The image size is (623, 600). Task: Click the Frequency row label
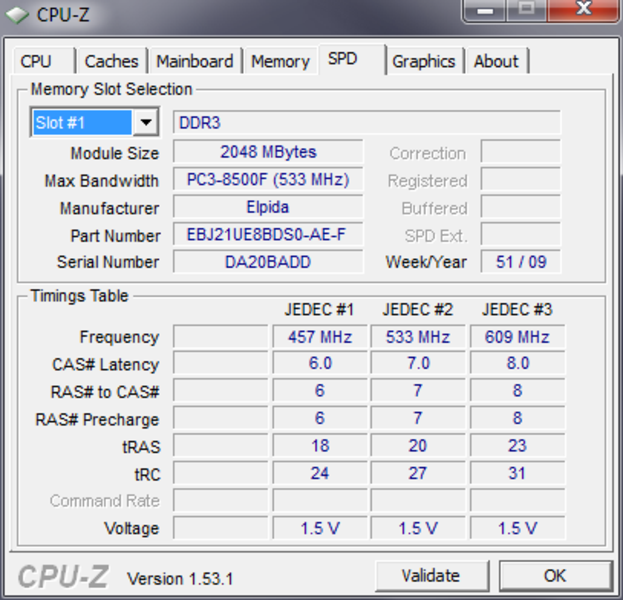tap(119, 337)
